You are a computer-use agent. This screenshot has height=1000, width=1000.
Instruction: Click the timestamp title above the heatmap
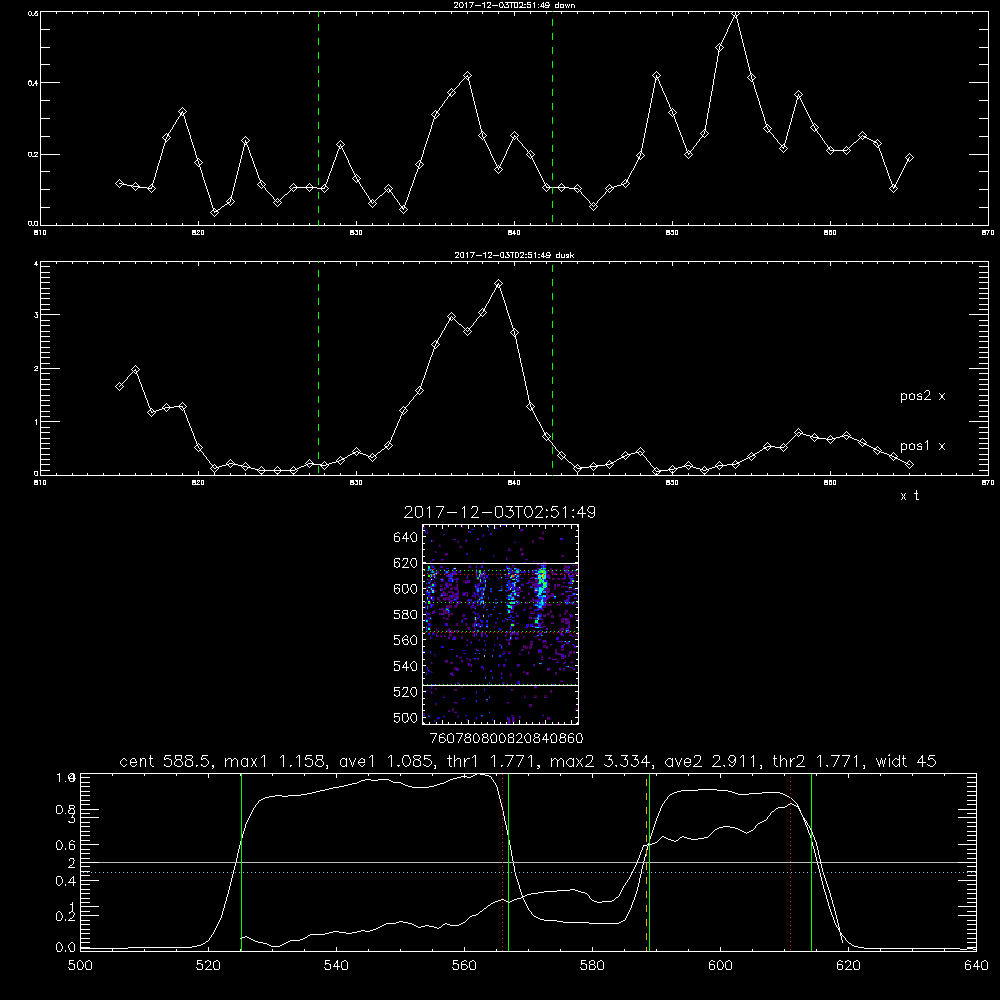coord(500,512)
